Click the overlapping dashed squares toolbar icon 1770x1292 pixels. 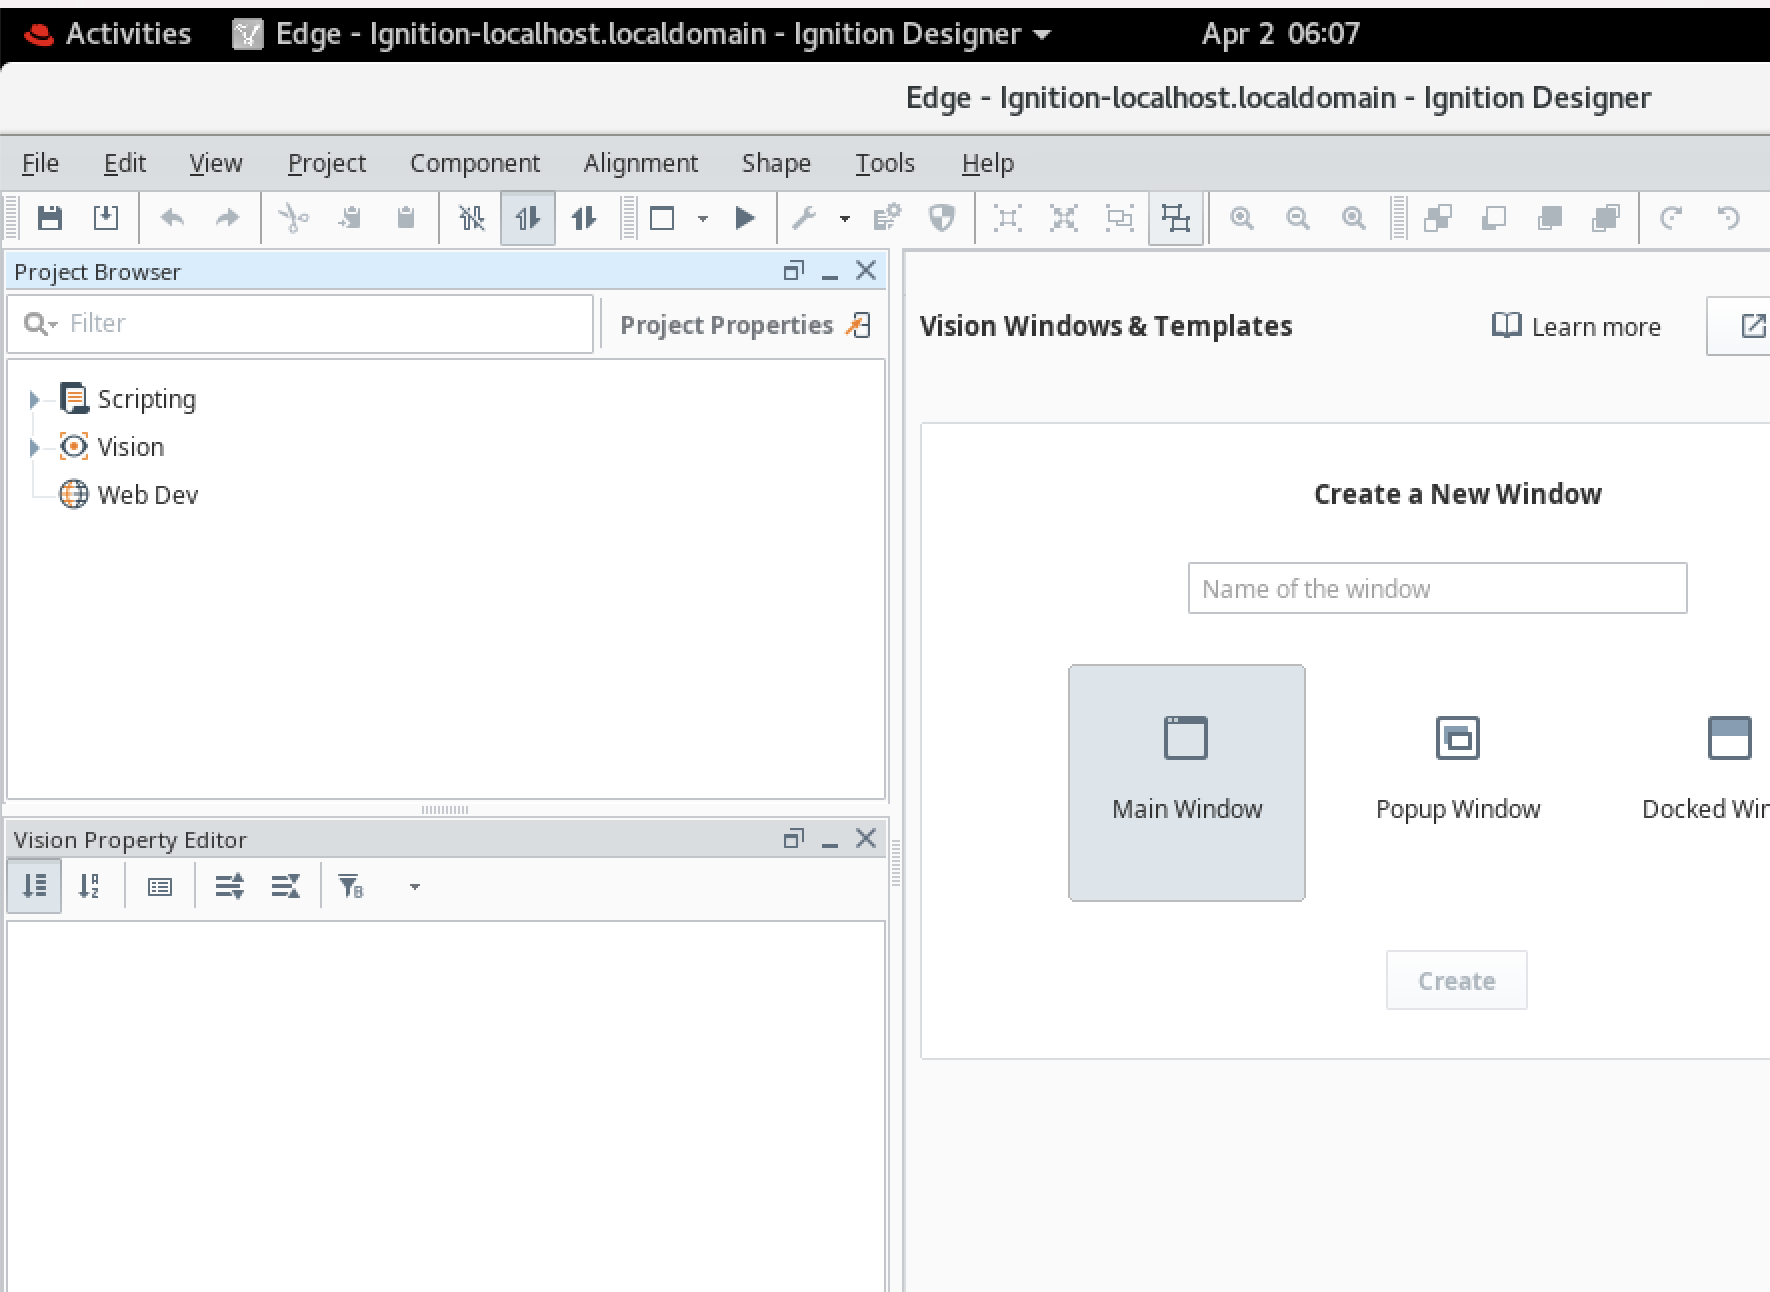click(x=1120, y=218)
